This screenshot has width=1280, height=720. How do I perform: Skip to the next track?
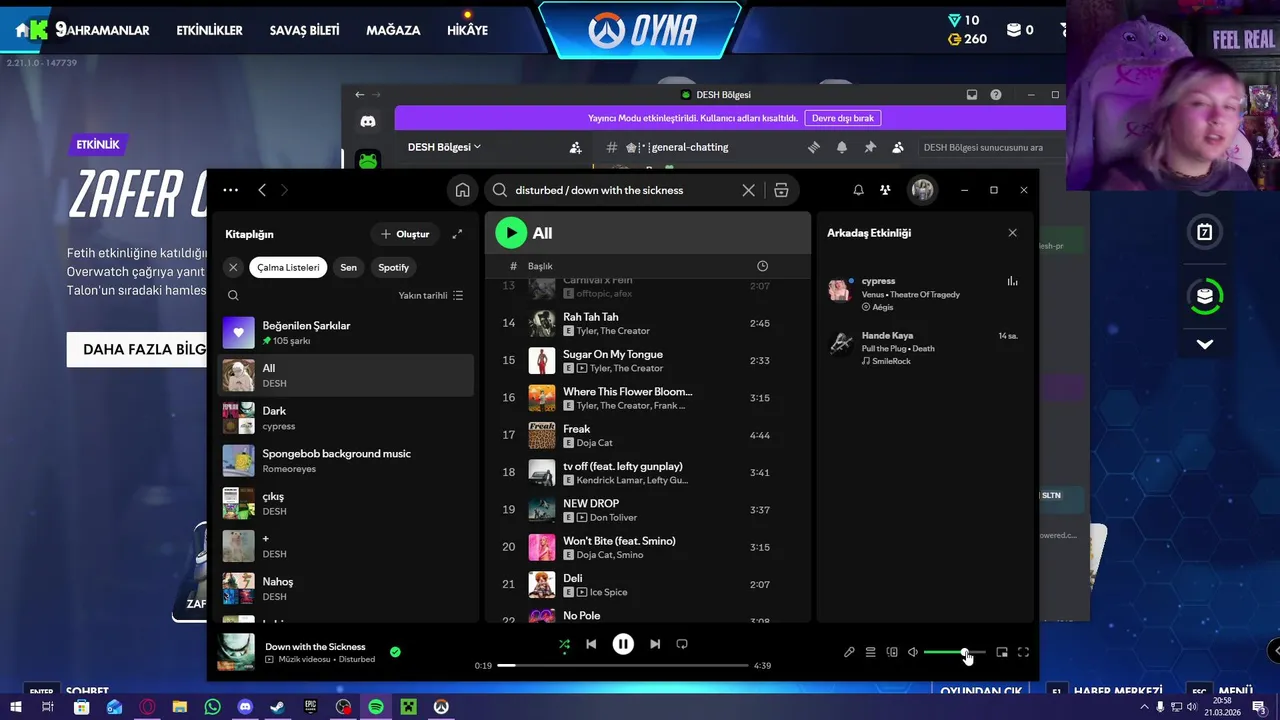(x=655, y=644)
